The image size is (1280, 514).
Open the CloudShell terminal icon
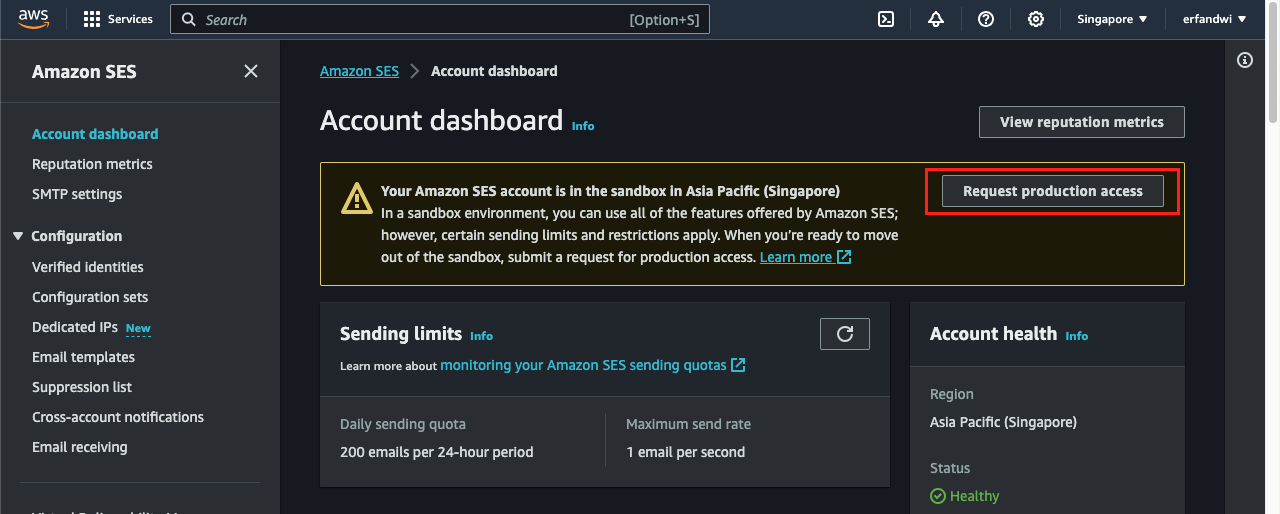coord(885,19)
